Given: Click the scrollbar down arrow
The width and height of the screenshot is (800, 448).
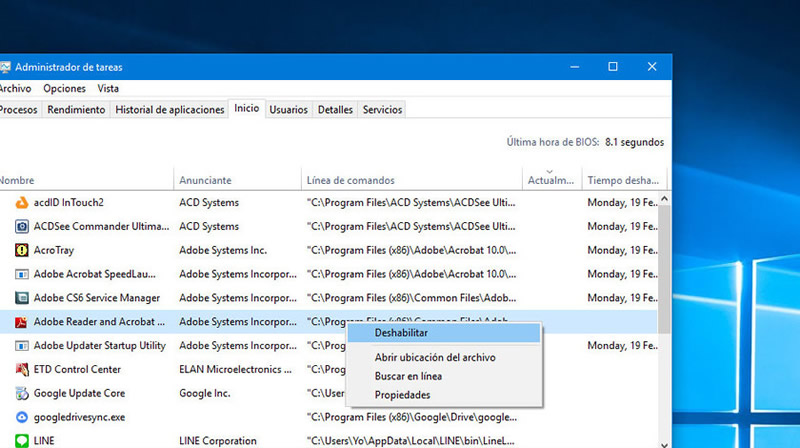Looking at the screenshot, I should click(x=664, y=444).
